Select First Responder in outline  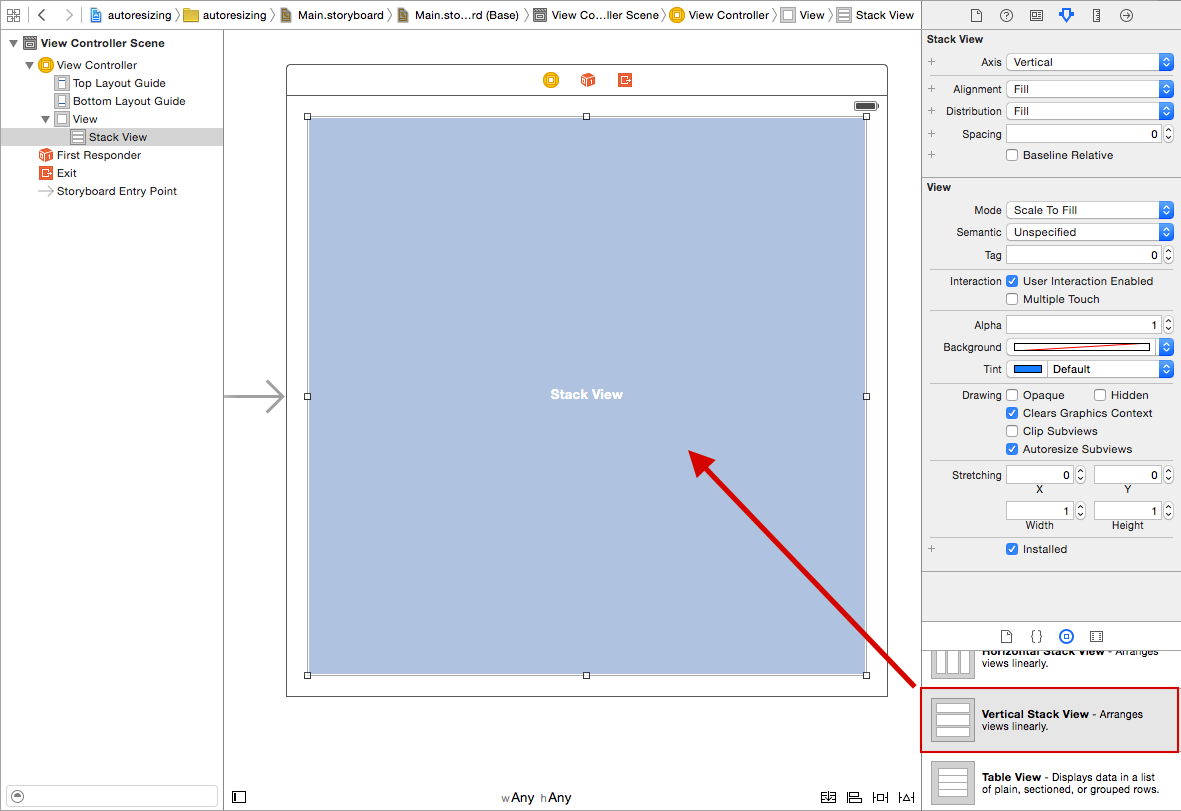point(90,155)
